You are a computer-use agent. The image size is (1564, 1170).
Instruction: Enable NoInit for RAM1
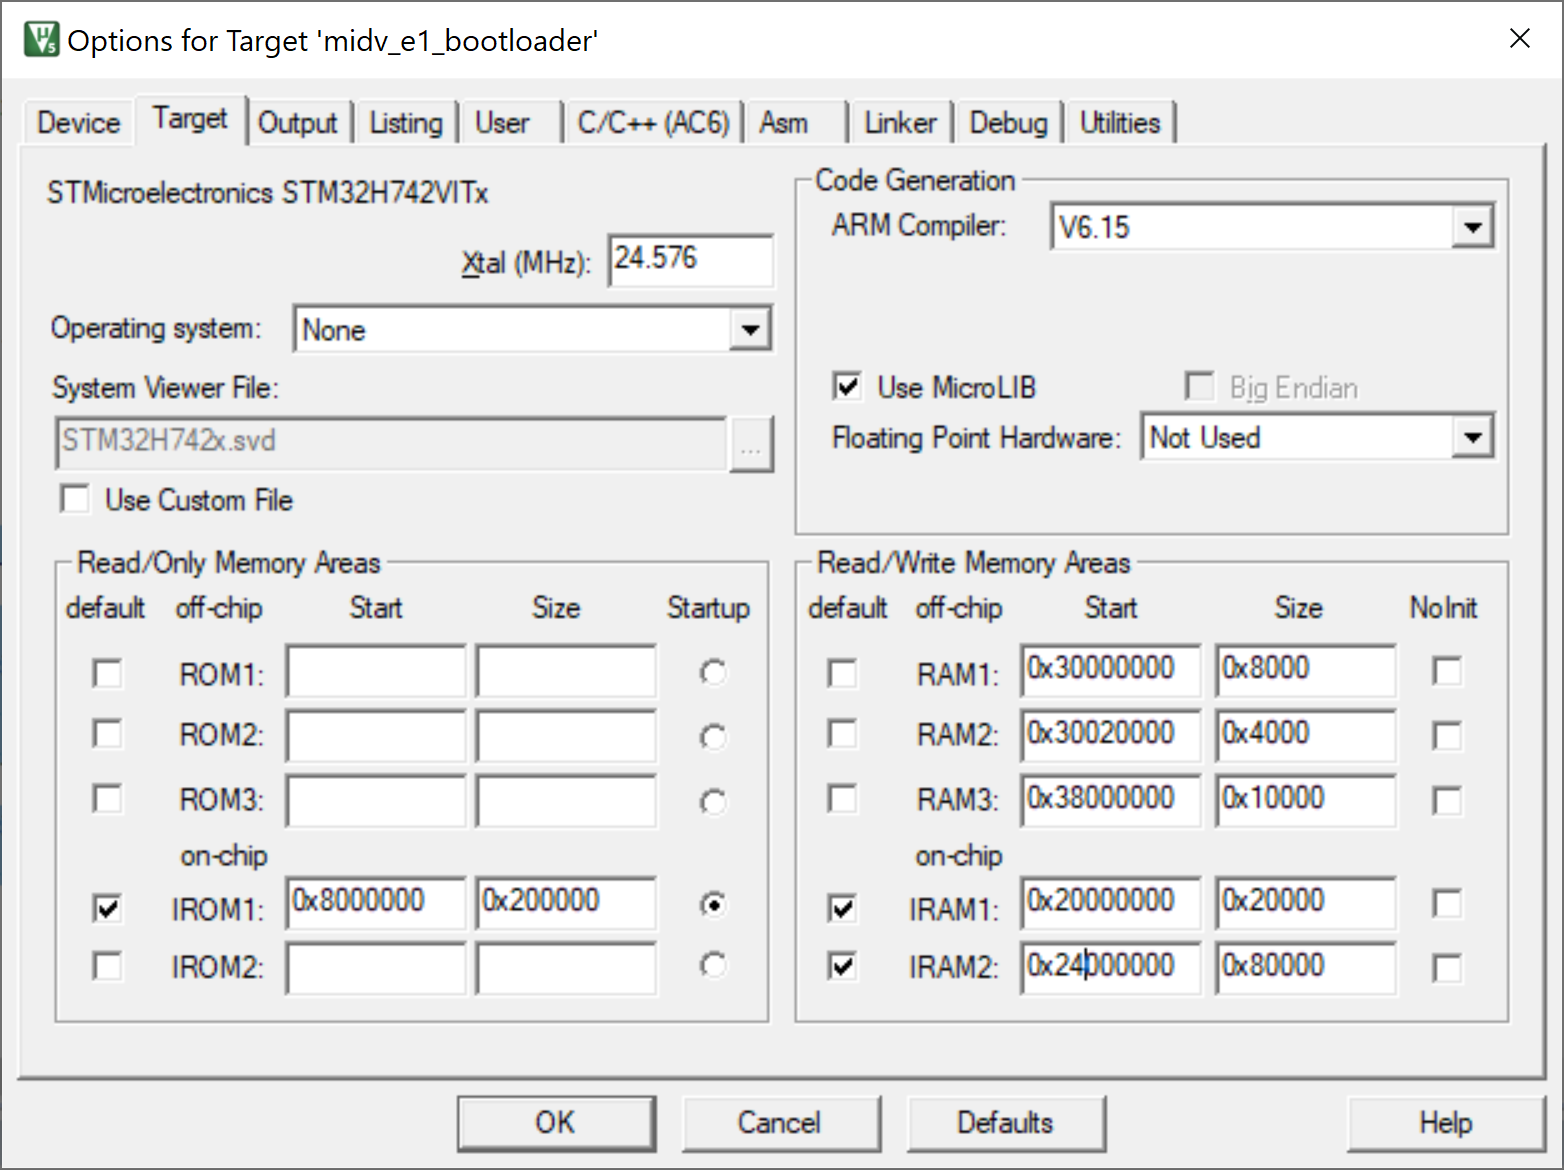click(x=1446, y=672)
